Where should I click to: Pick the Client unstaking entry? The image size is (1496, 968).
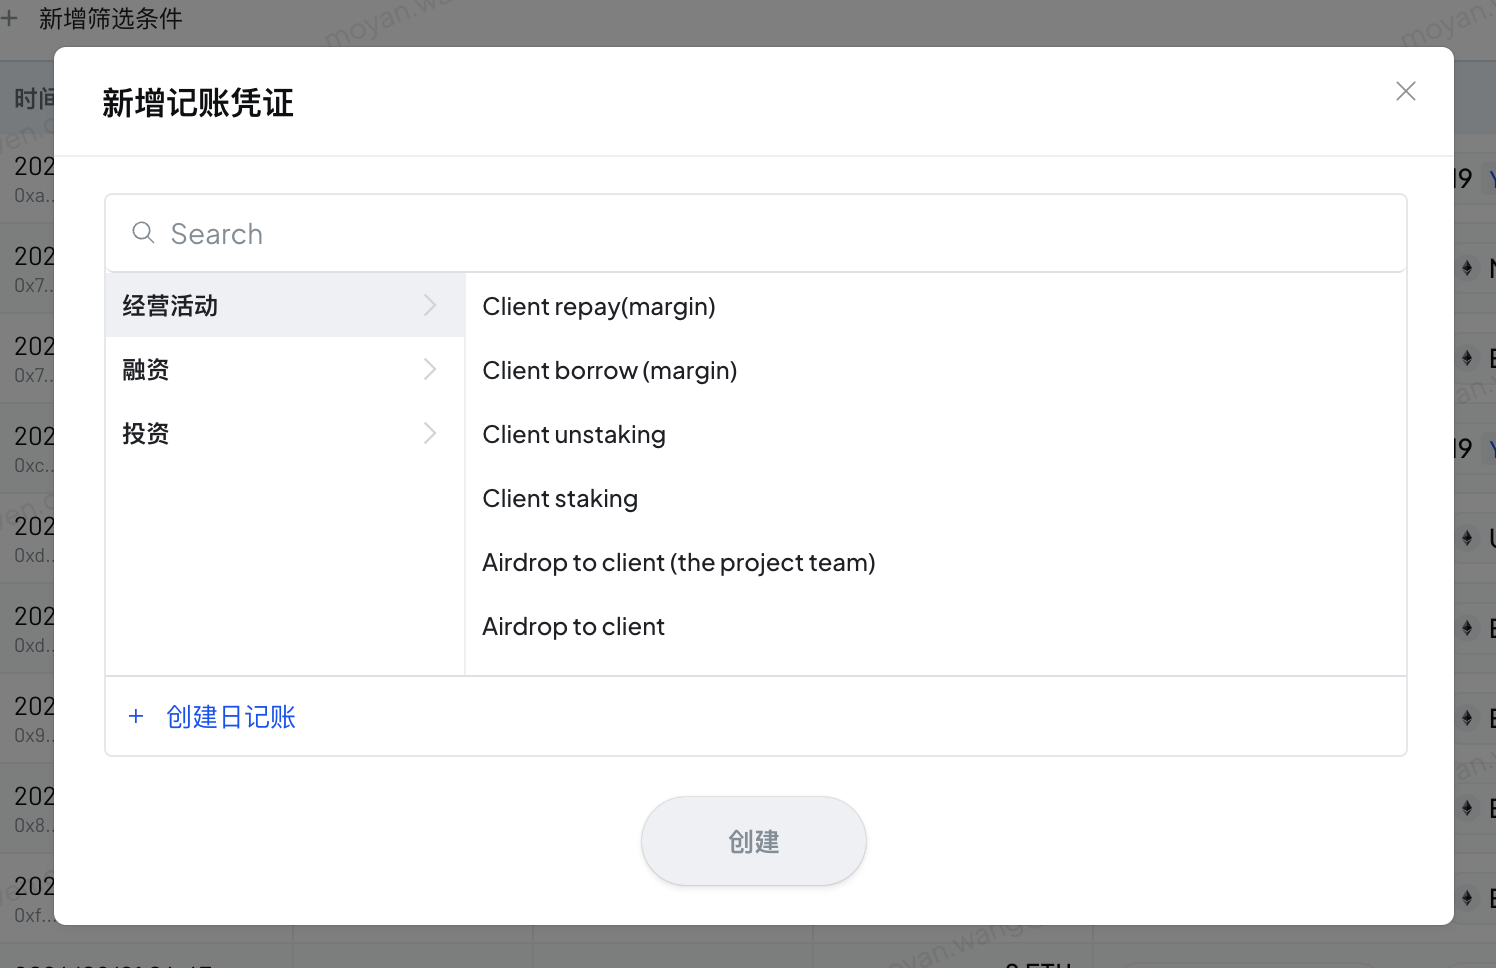point(573,435)
